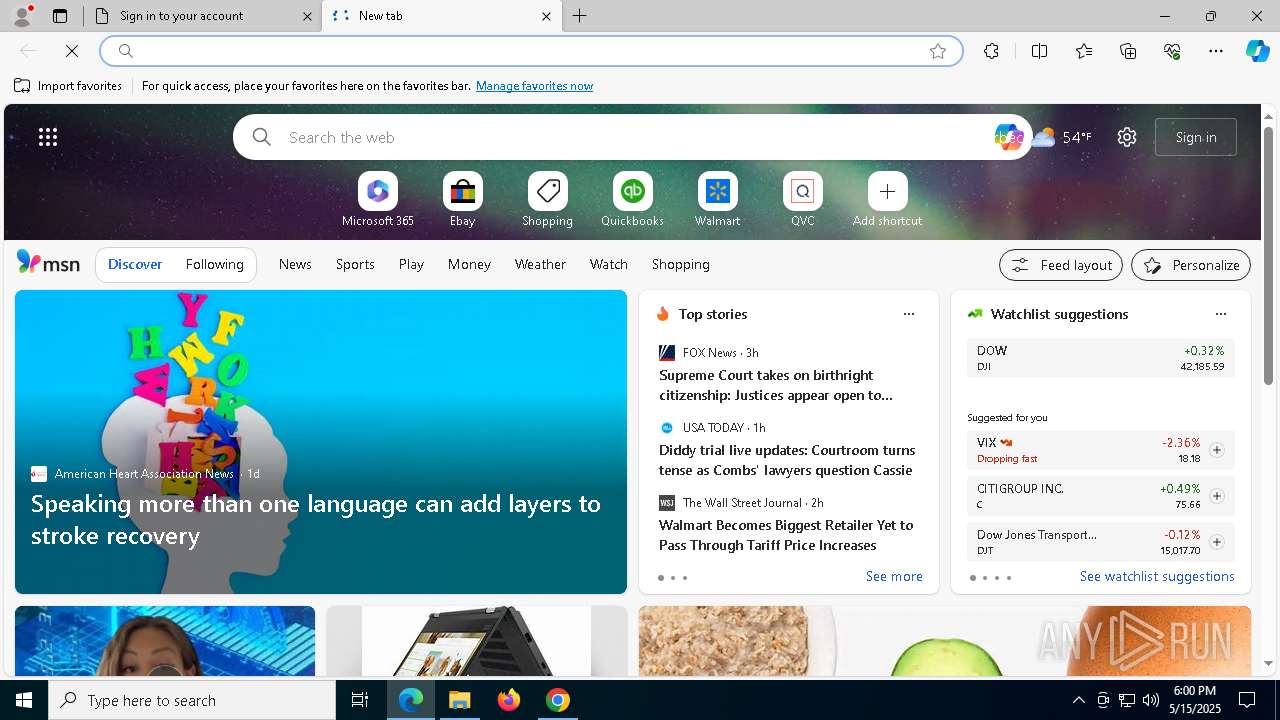
Task: Open Windows Start menu
Action: click(24, 700)
